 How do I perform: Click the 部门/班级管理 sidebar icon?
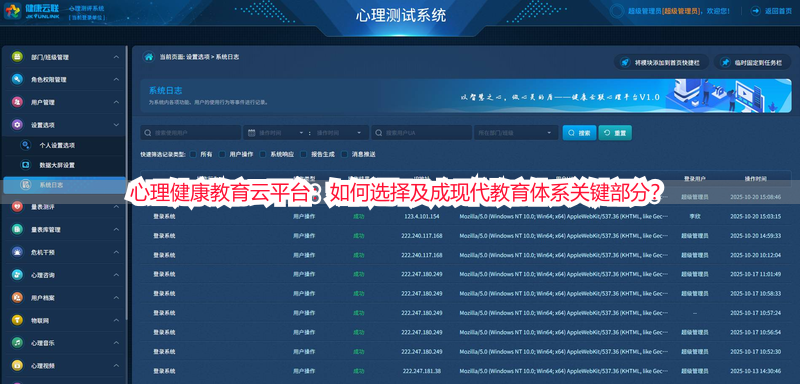tap(17, 57)
